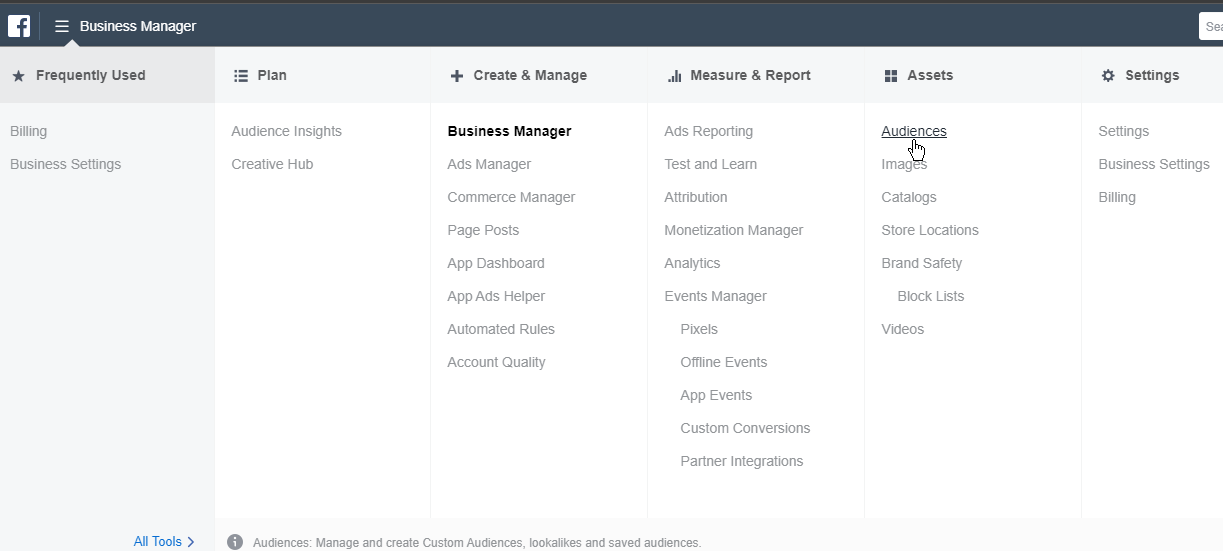The image size is (1223, 551).
Task: Open Audience Insights
Action: [286, 131]
